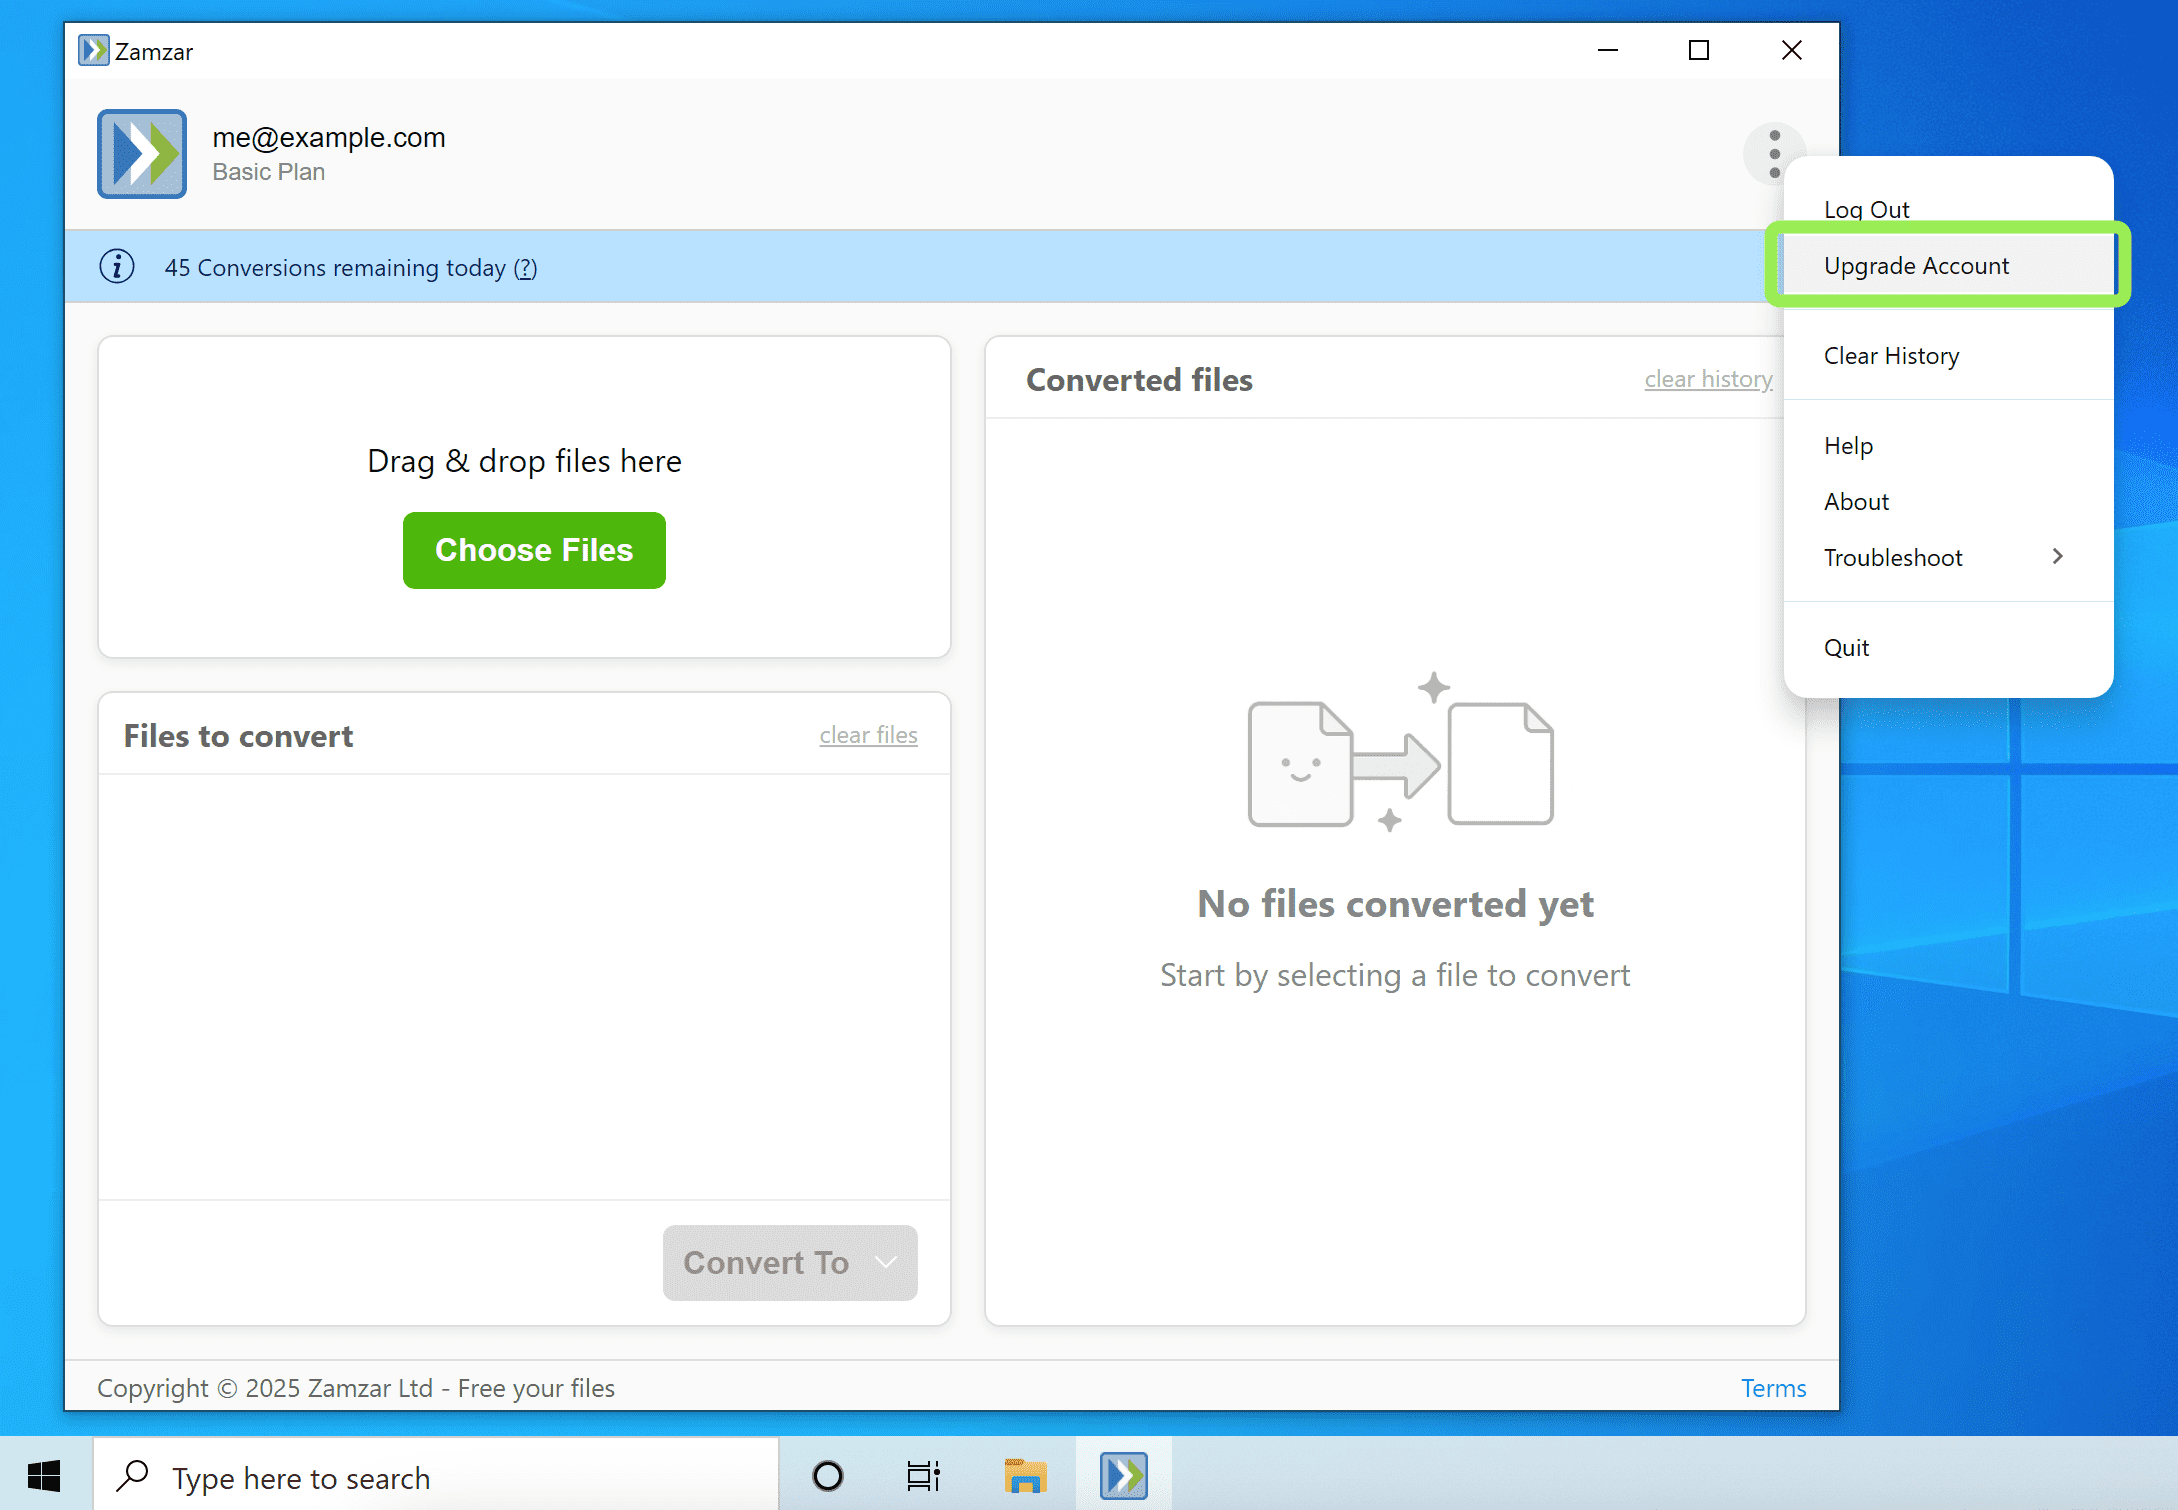Click the clear files link
This screenshot has width=2178, height=1510.
coord(868,735)
